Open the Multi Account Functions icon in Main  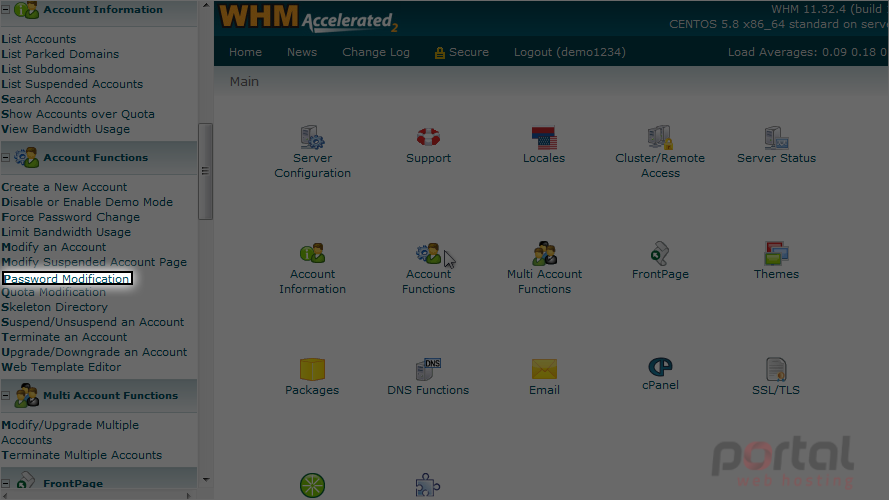(544, 253)
